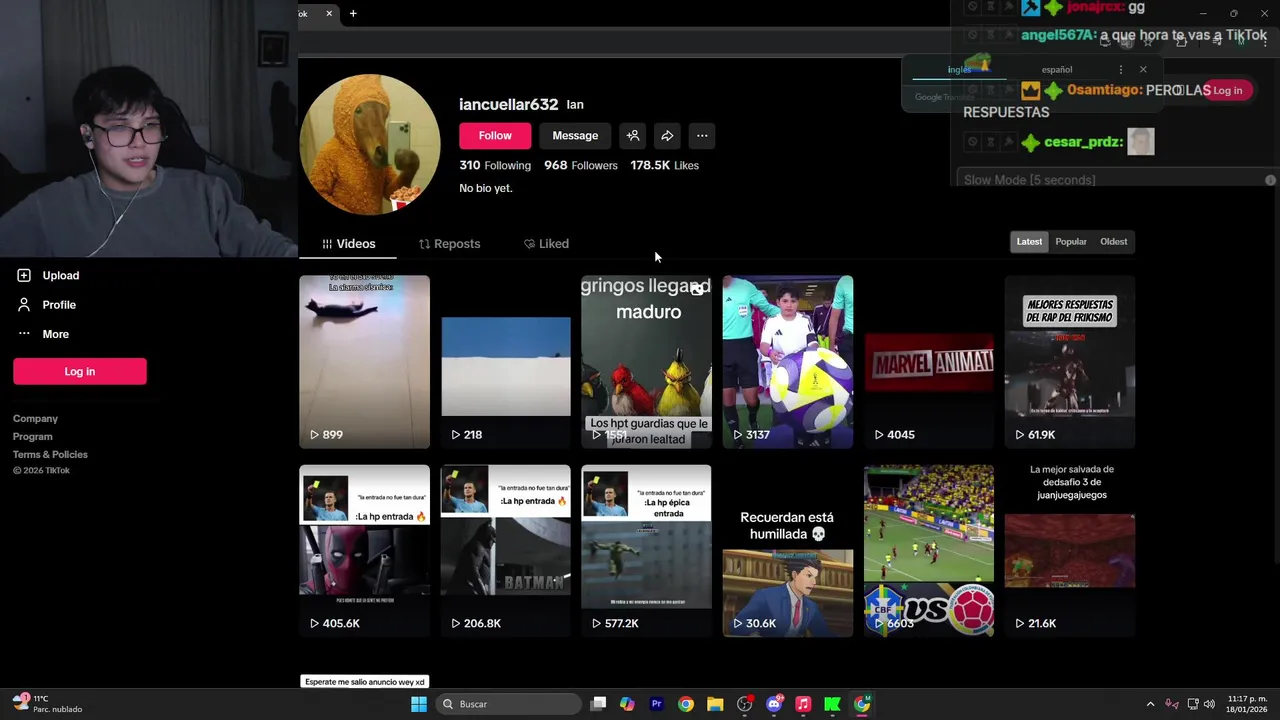Open Windows Start menu
Image resolution: width=1280 pixels, height=720 pixels.
tap(419, 704)
